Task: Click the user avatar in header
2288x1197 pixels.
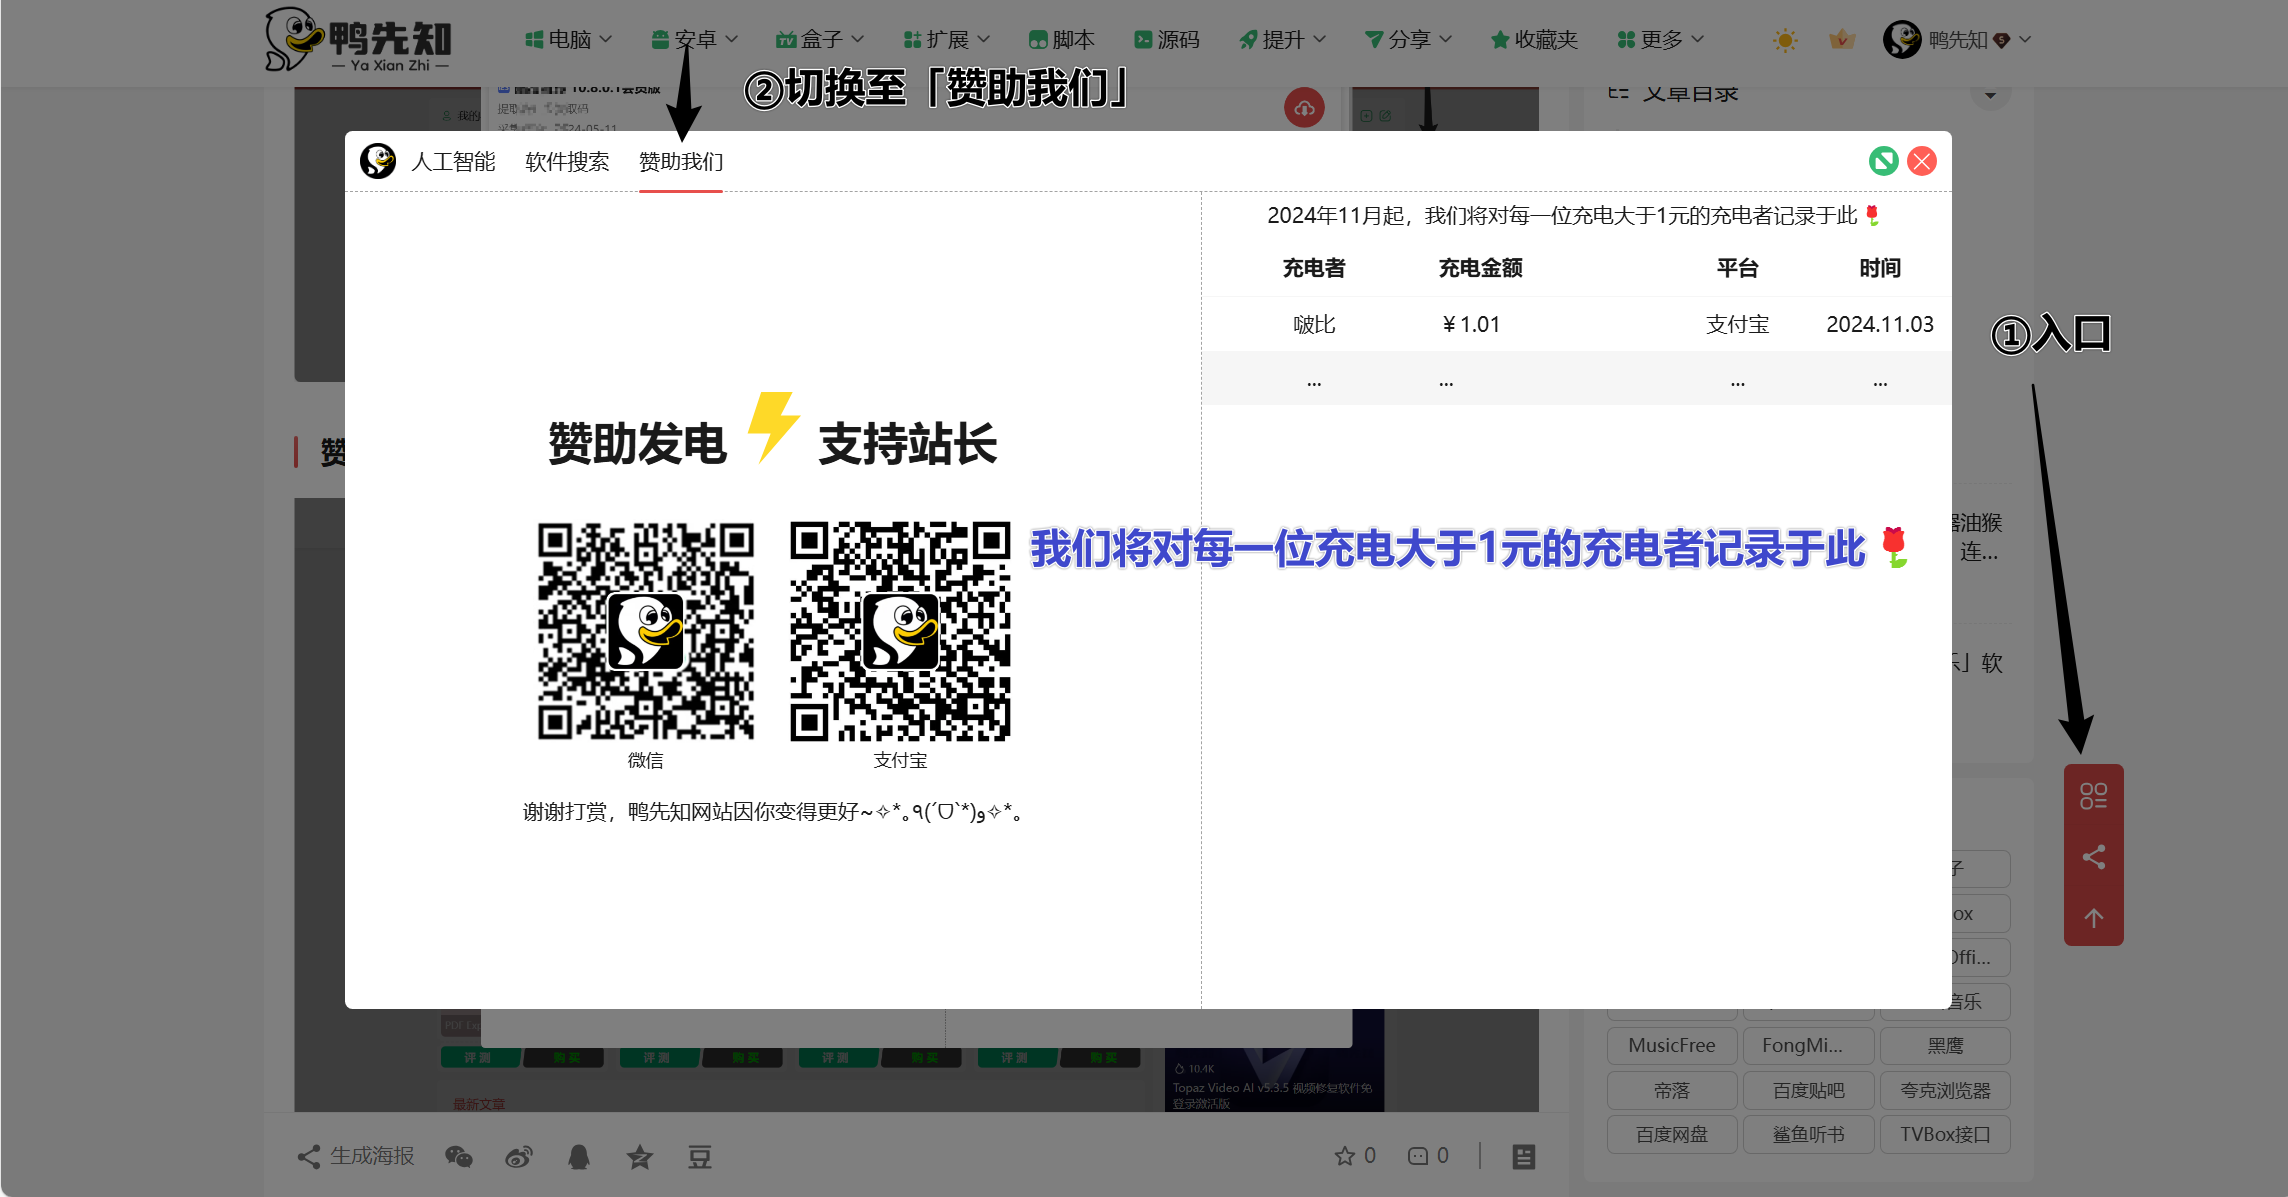Action: point(1902,40)
